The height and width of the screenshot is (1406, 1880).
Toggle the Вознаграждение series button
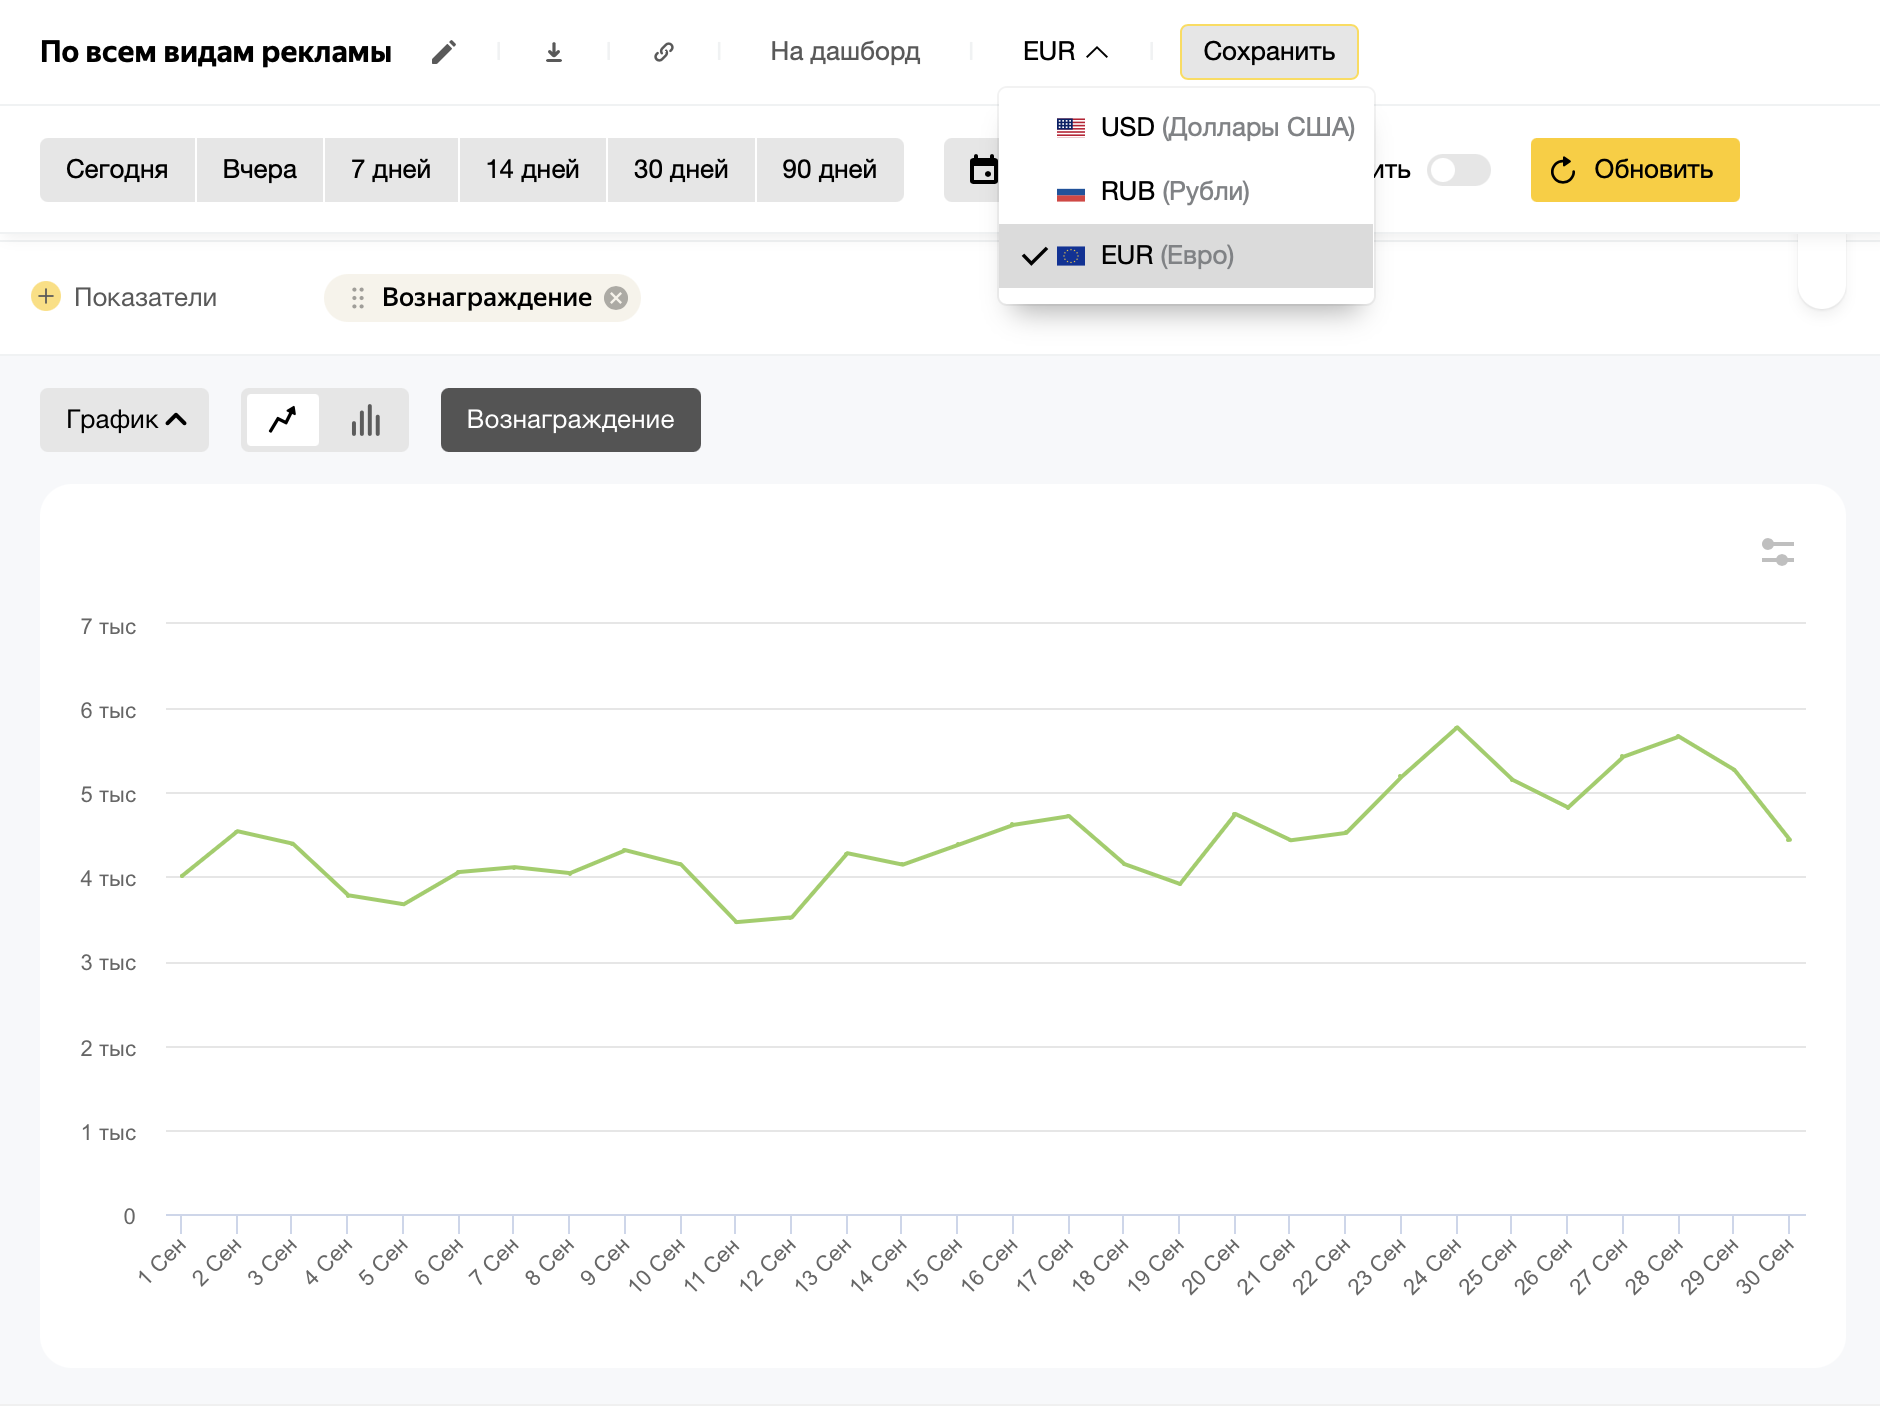(x=570, y=420)
